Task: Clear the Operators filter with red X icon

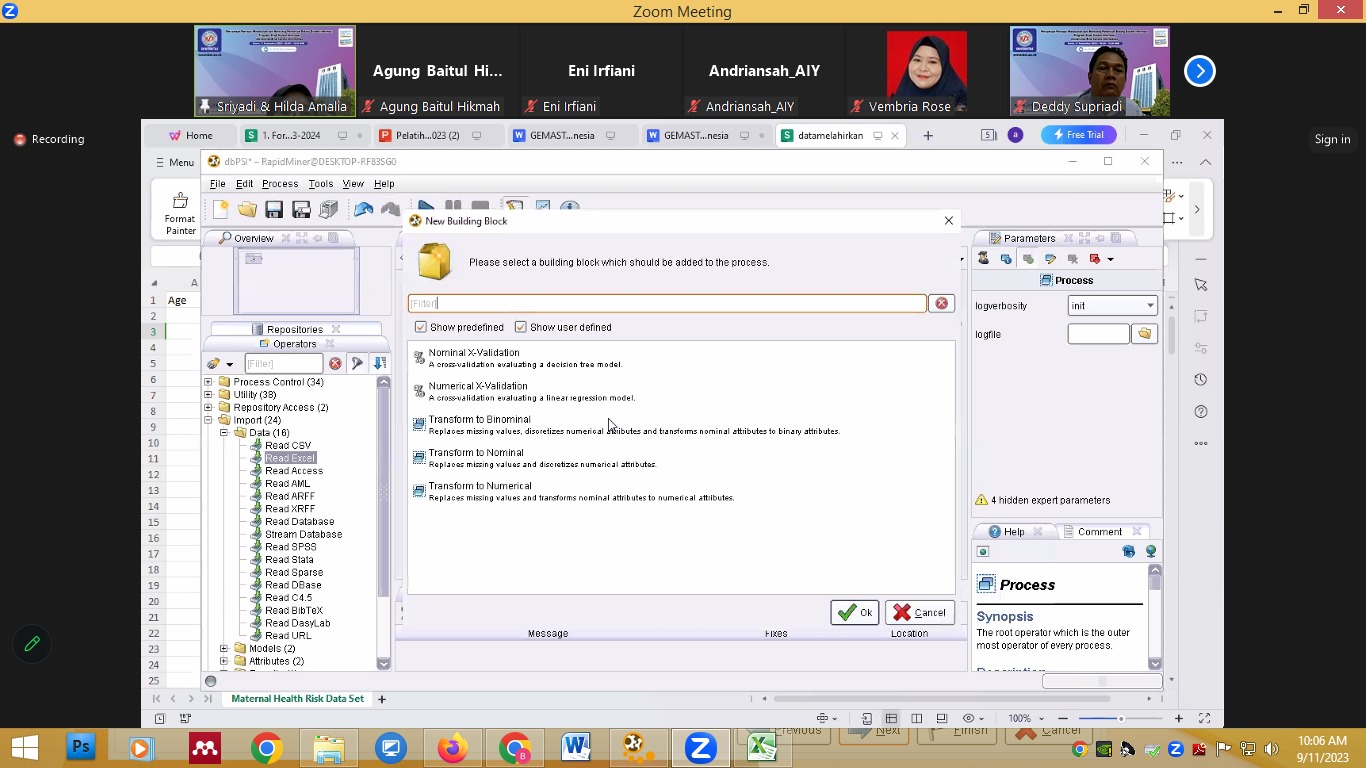Action: click(x=335, y=364)
